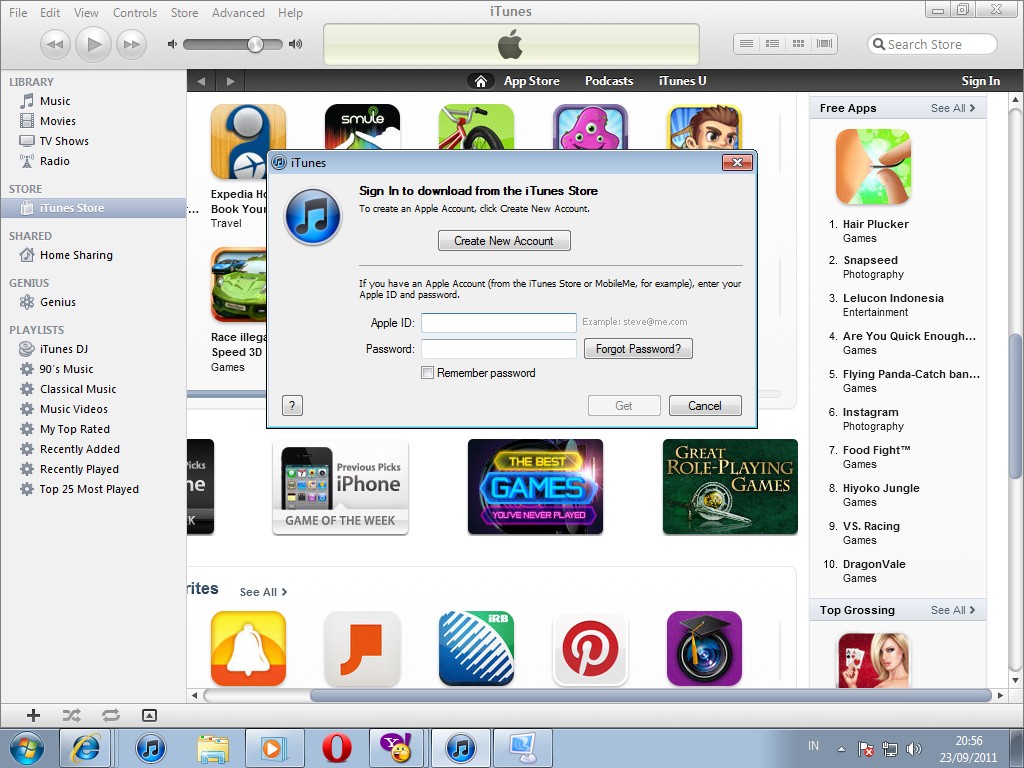This screenshot has width=1024, height=768.
Task: Switch to grid view icon
Action: 798,44
